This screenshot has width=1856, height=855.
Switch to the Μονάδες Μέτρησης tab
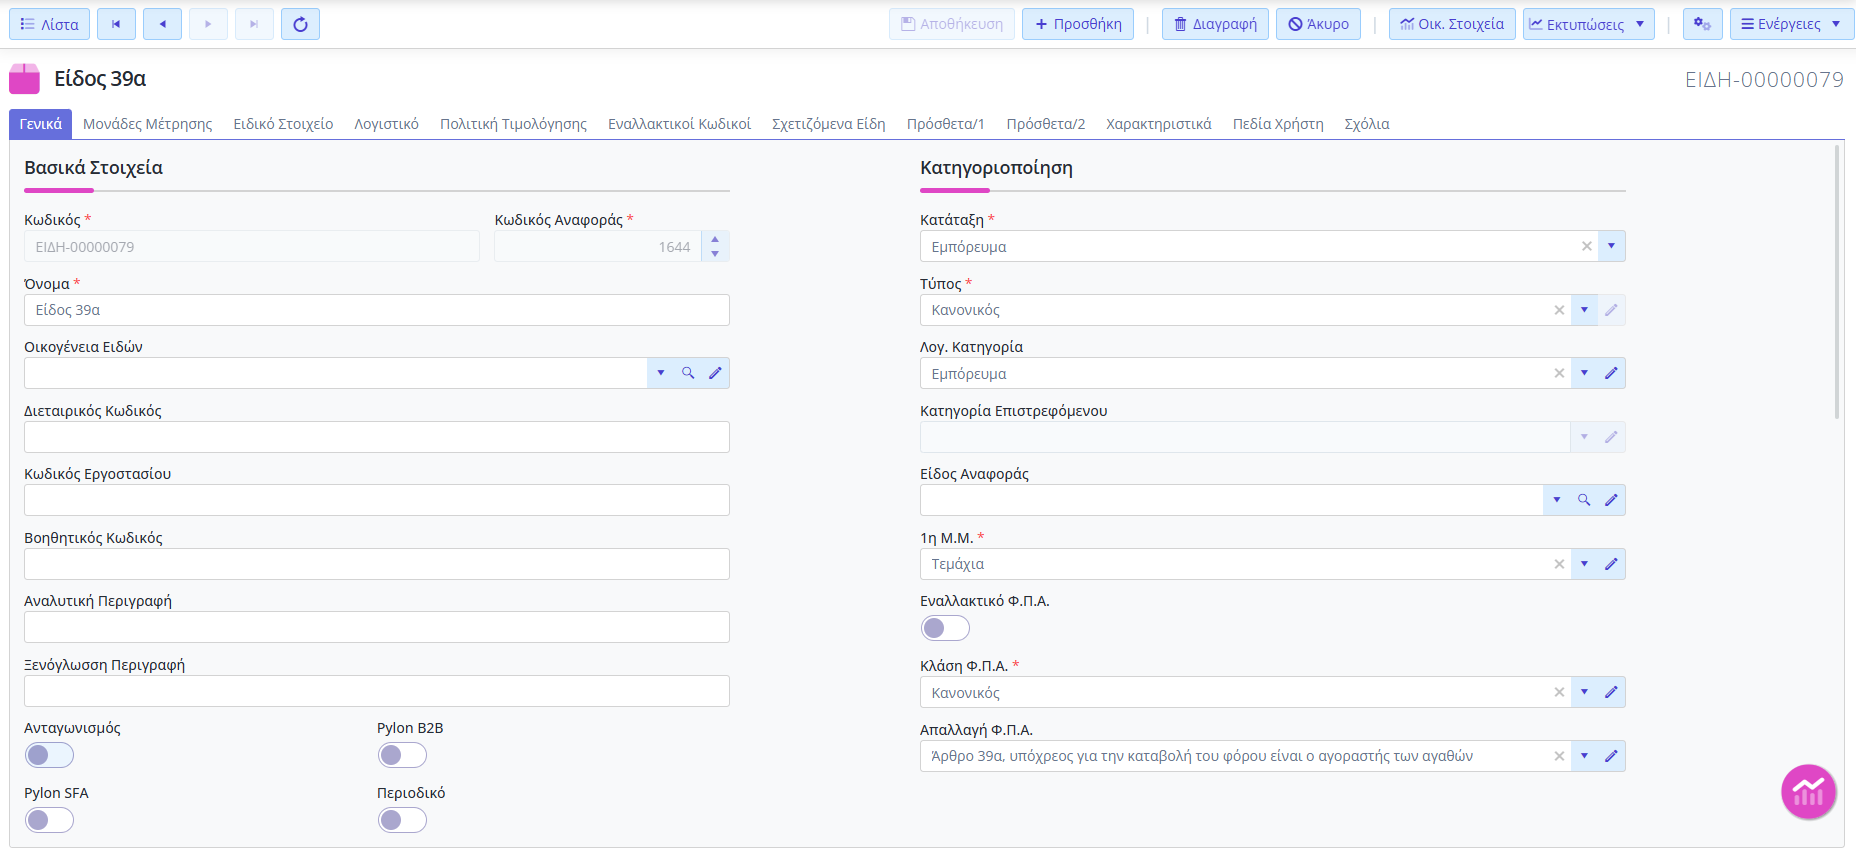(x=147, y=124)
